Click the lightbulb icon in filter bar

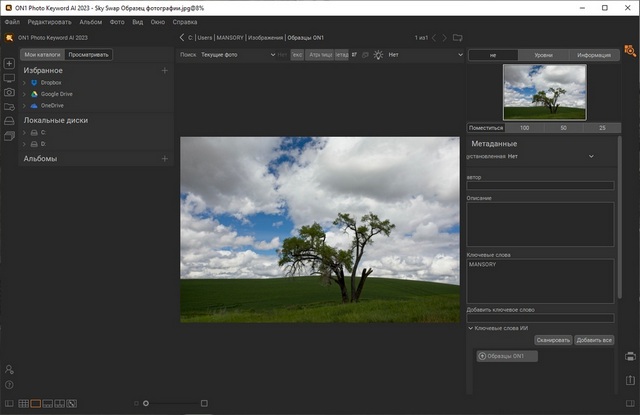(x=377, y=54)
